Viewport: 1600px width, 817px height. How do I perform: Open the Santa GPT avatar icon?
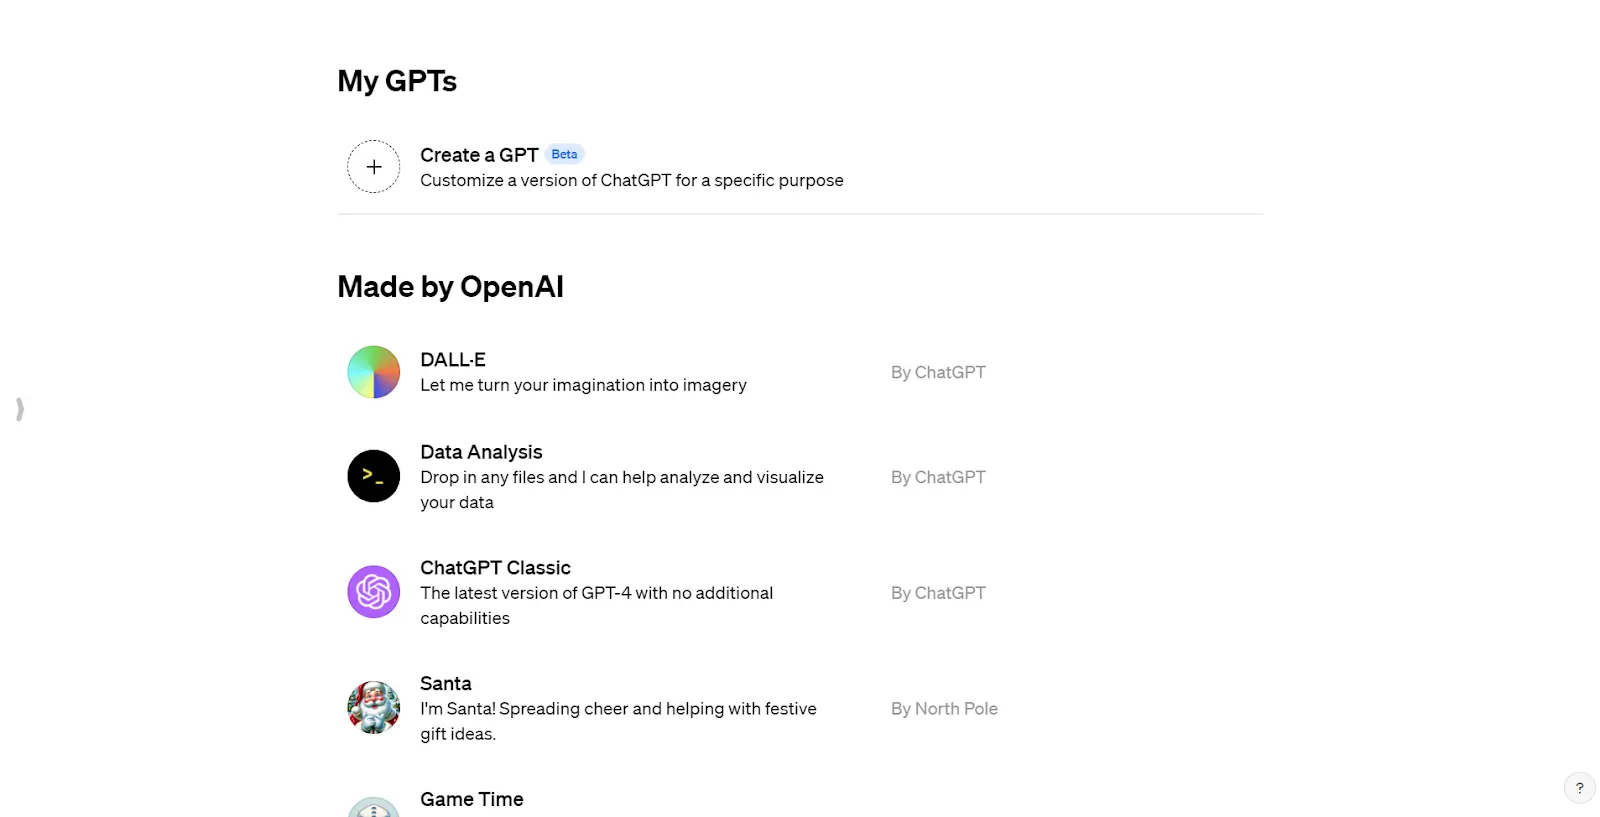[372, 707]
